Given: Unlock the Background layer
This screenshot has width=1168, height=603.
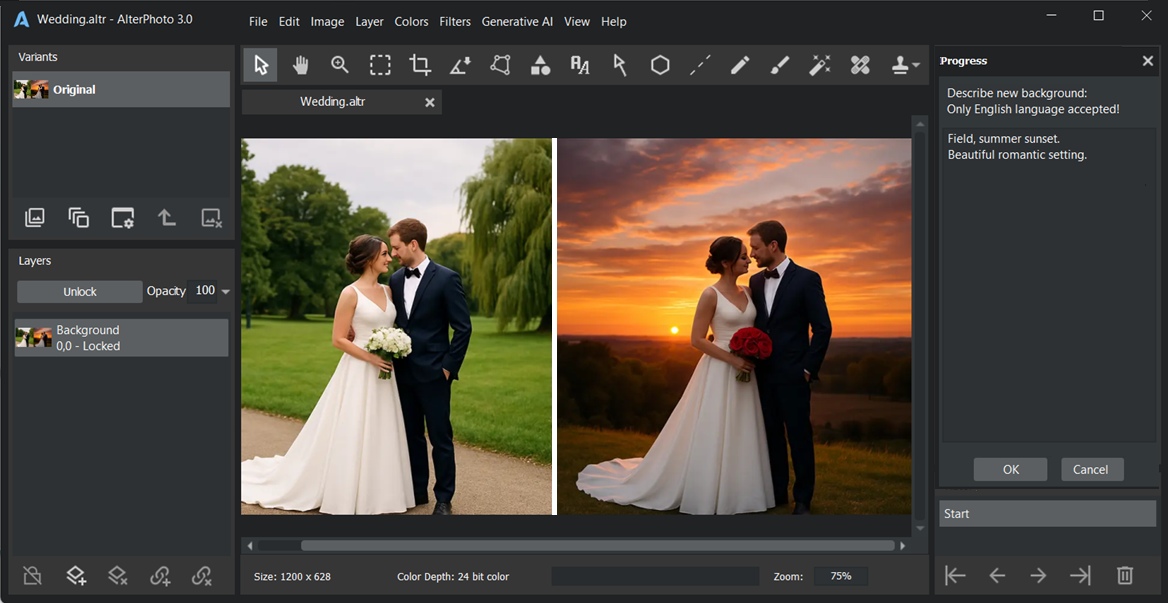Looking at the screenshot, I should pyautogui.click(x=79, y=291).
